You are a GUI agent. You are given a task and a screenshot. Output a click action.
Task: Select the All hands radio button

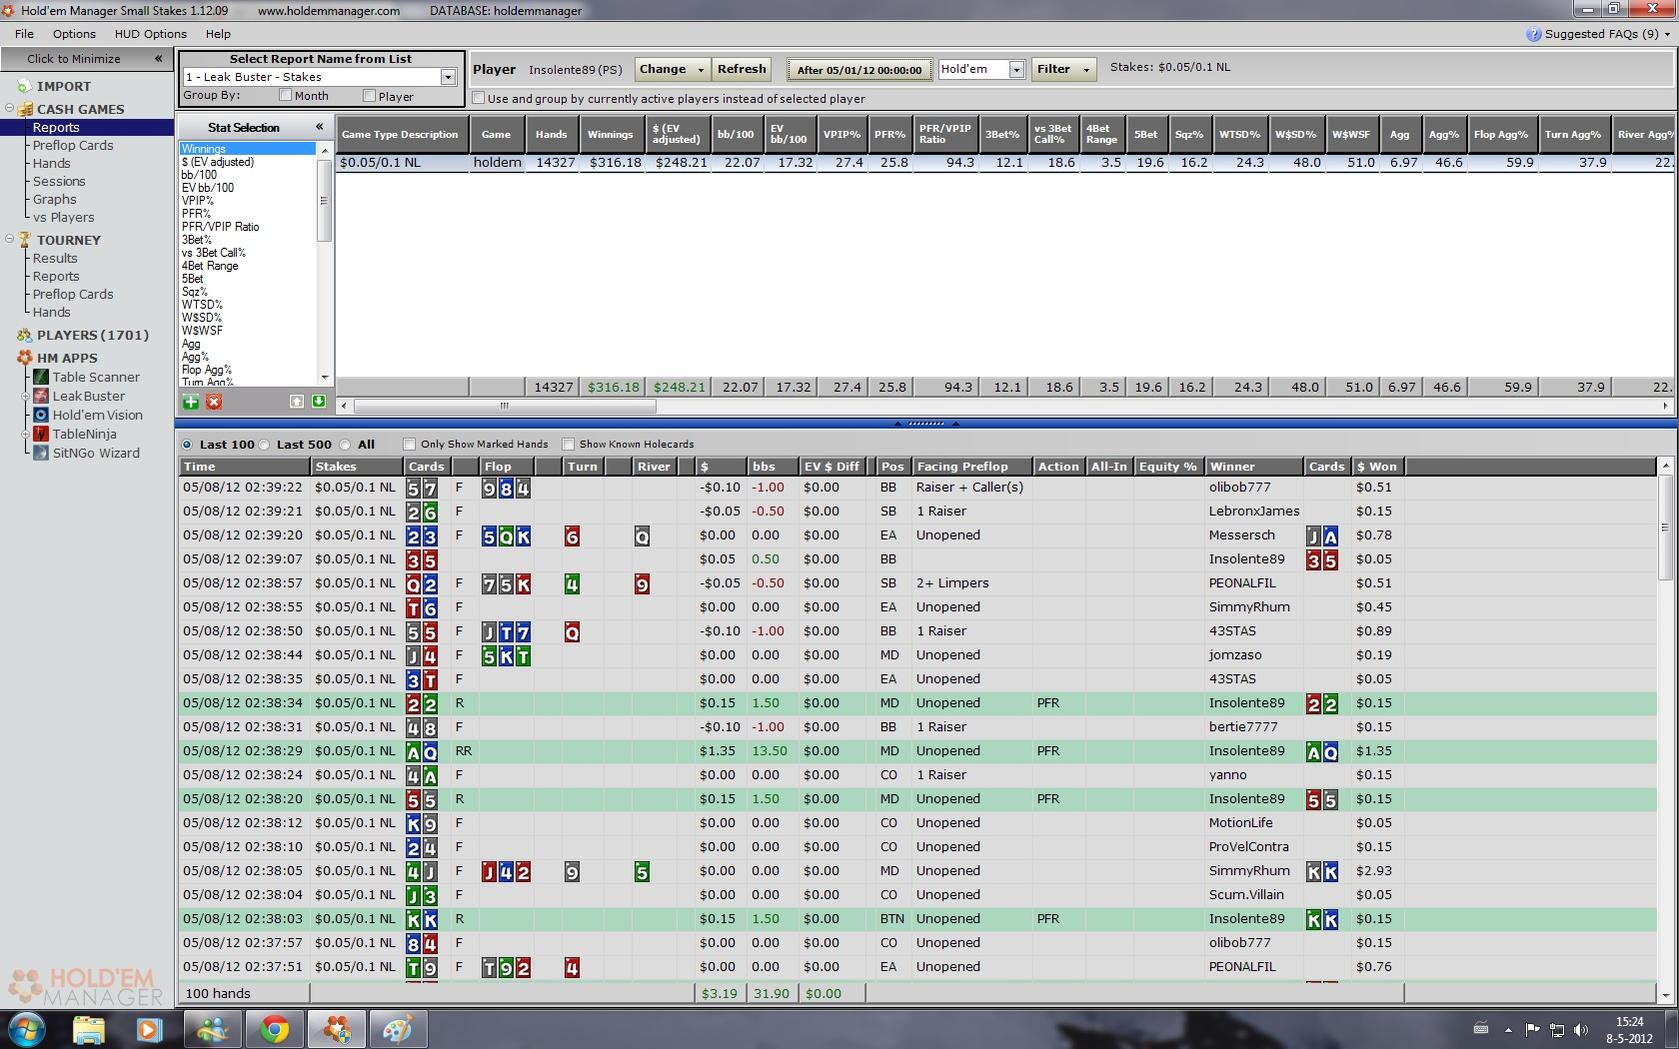pos(345,444)
